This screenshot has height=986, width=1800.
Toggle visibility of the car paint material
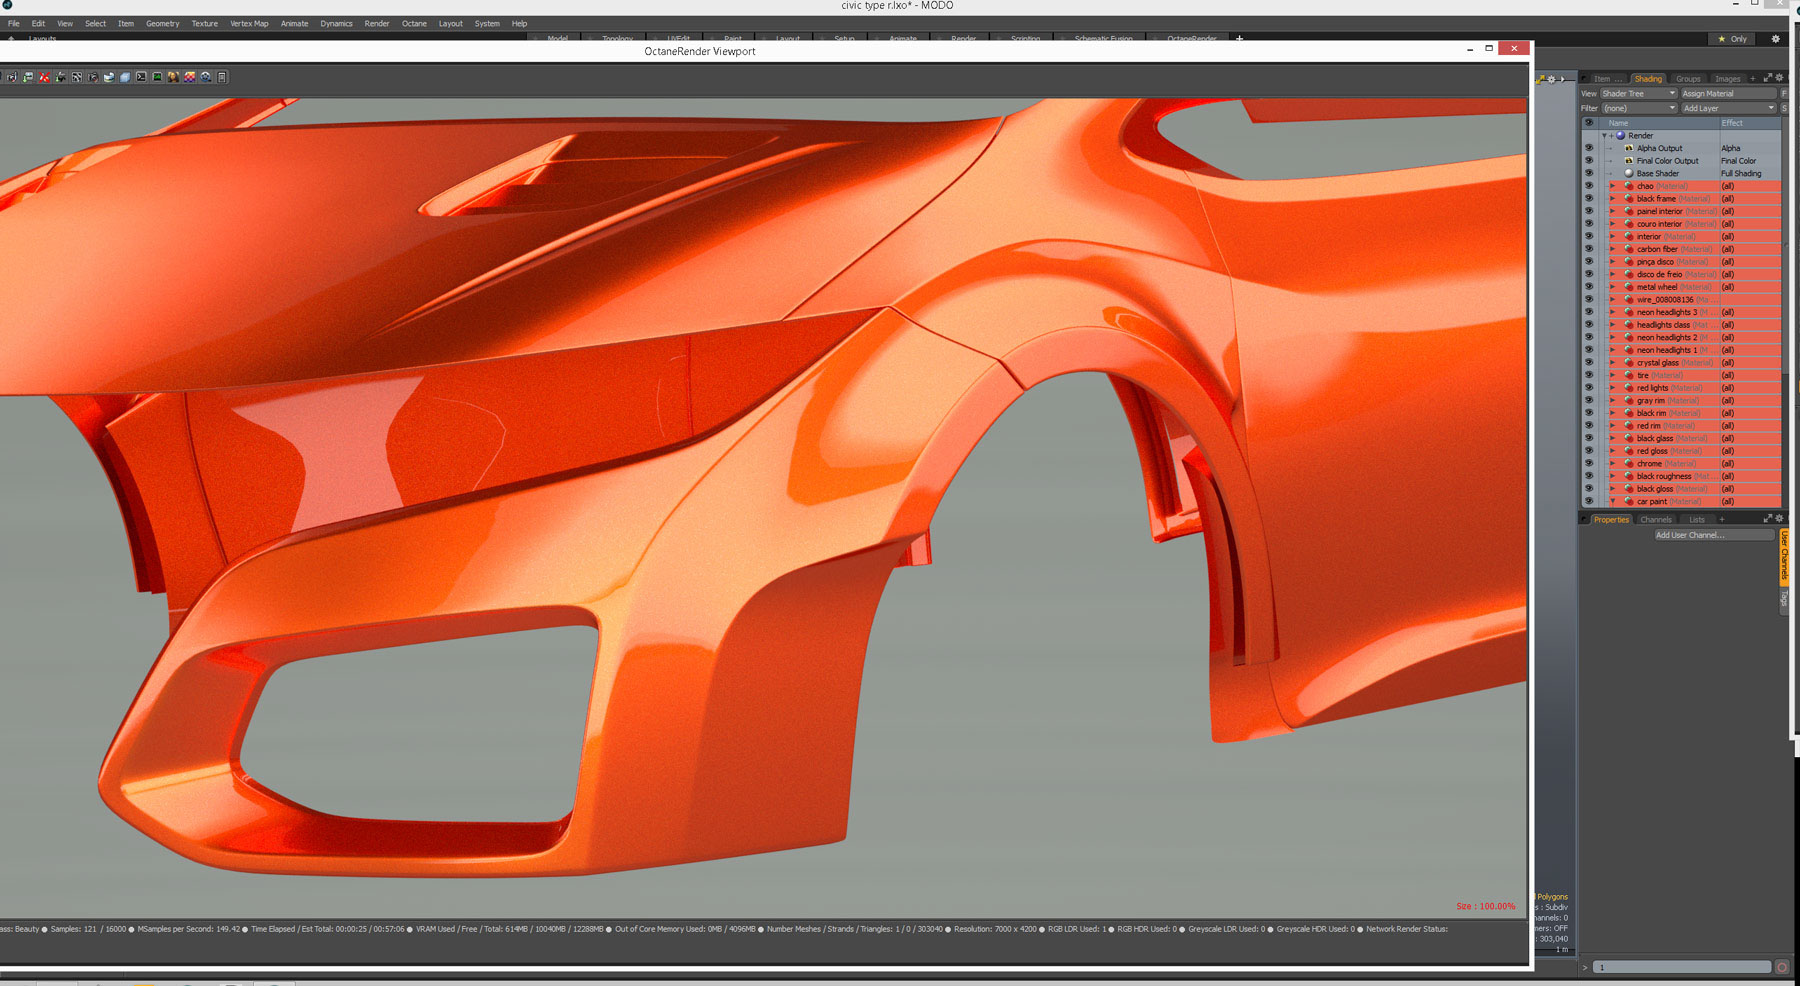click(1589, 501)
